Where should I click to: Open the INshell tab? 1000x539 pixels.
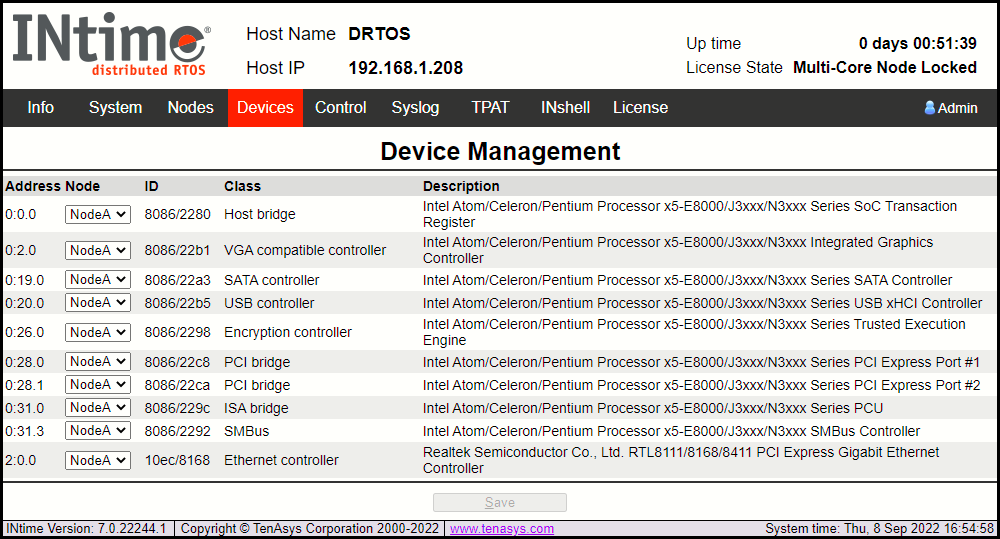point(565,108)
